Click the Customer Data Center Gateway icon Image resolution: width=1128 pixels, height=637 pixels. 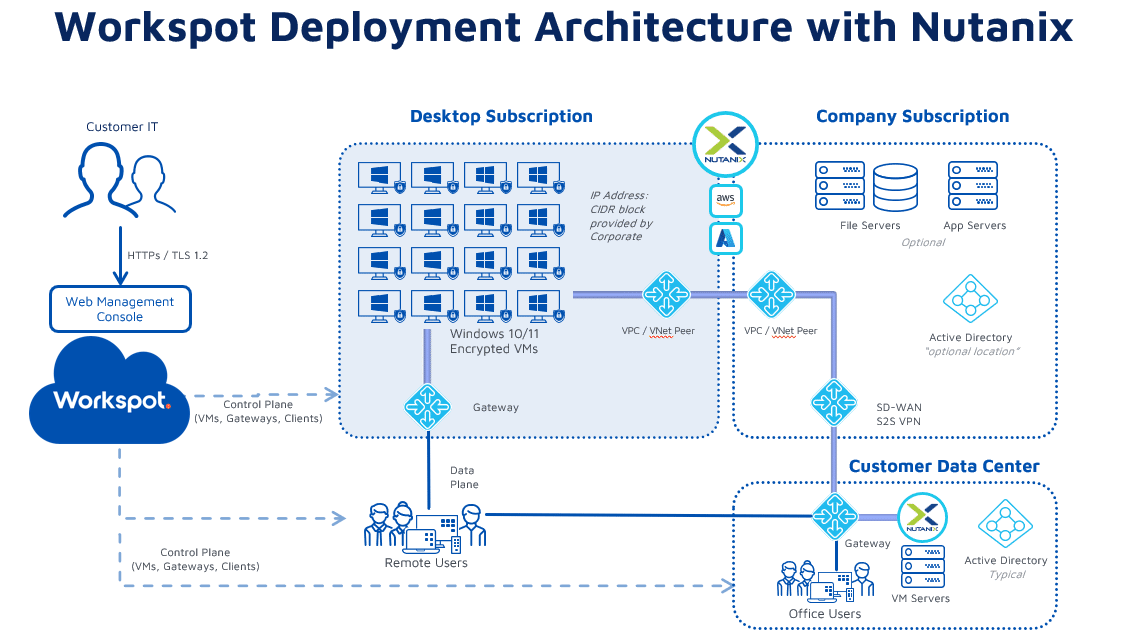point(834,516)
